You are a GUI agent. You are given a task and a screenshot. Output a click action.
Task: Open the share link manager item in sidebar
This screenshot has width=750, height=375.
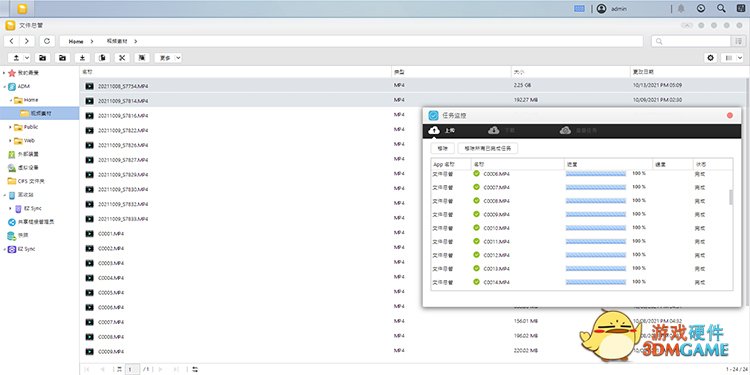point(31,222)
